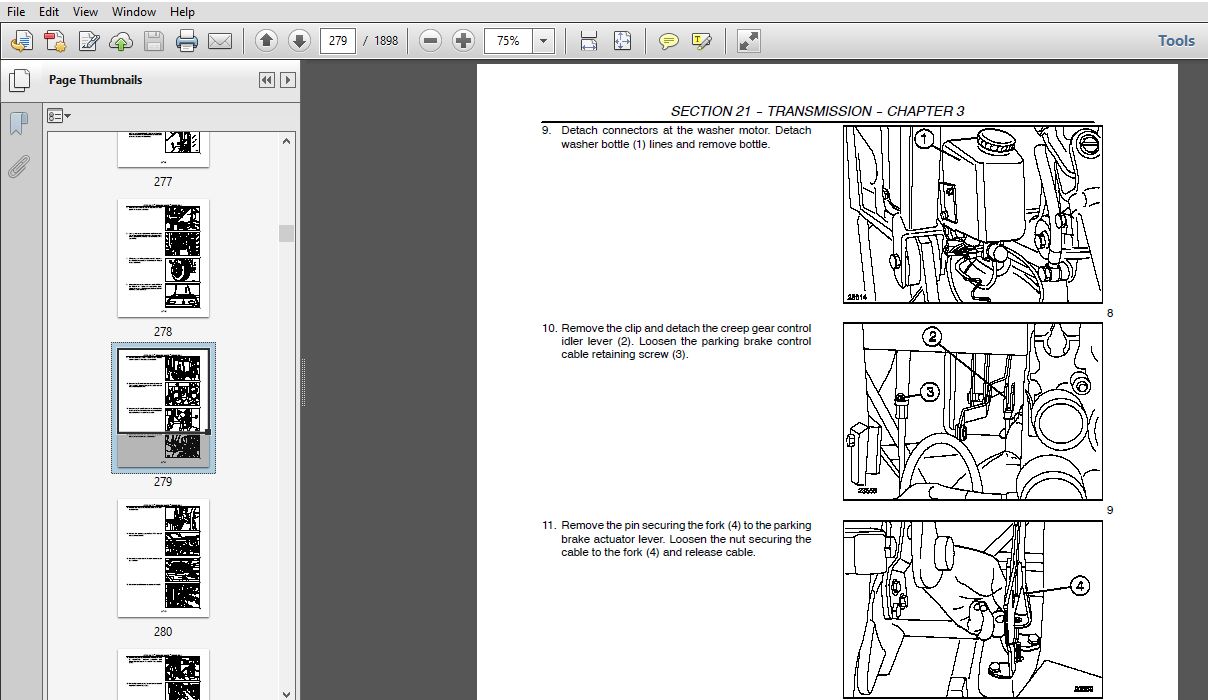Send the file by email envelope icon
This screenshot has width=1208, height=700.
click(219, 41)
